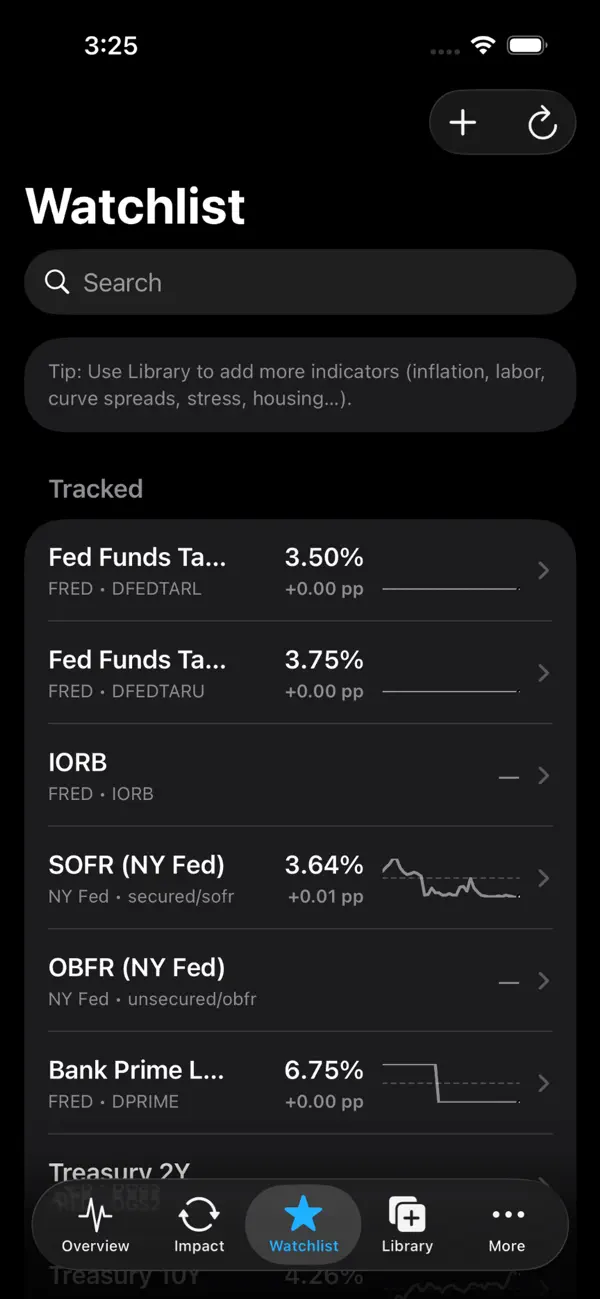The width and height of the screenshot is (600, 1299).
Task: Expand the Bank Prime Loan chevron
Action: point(543,1083)
